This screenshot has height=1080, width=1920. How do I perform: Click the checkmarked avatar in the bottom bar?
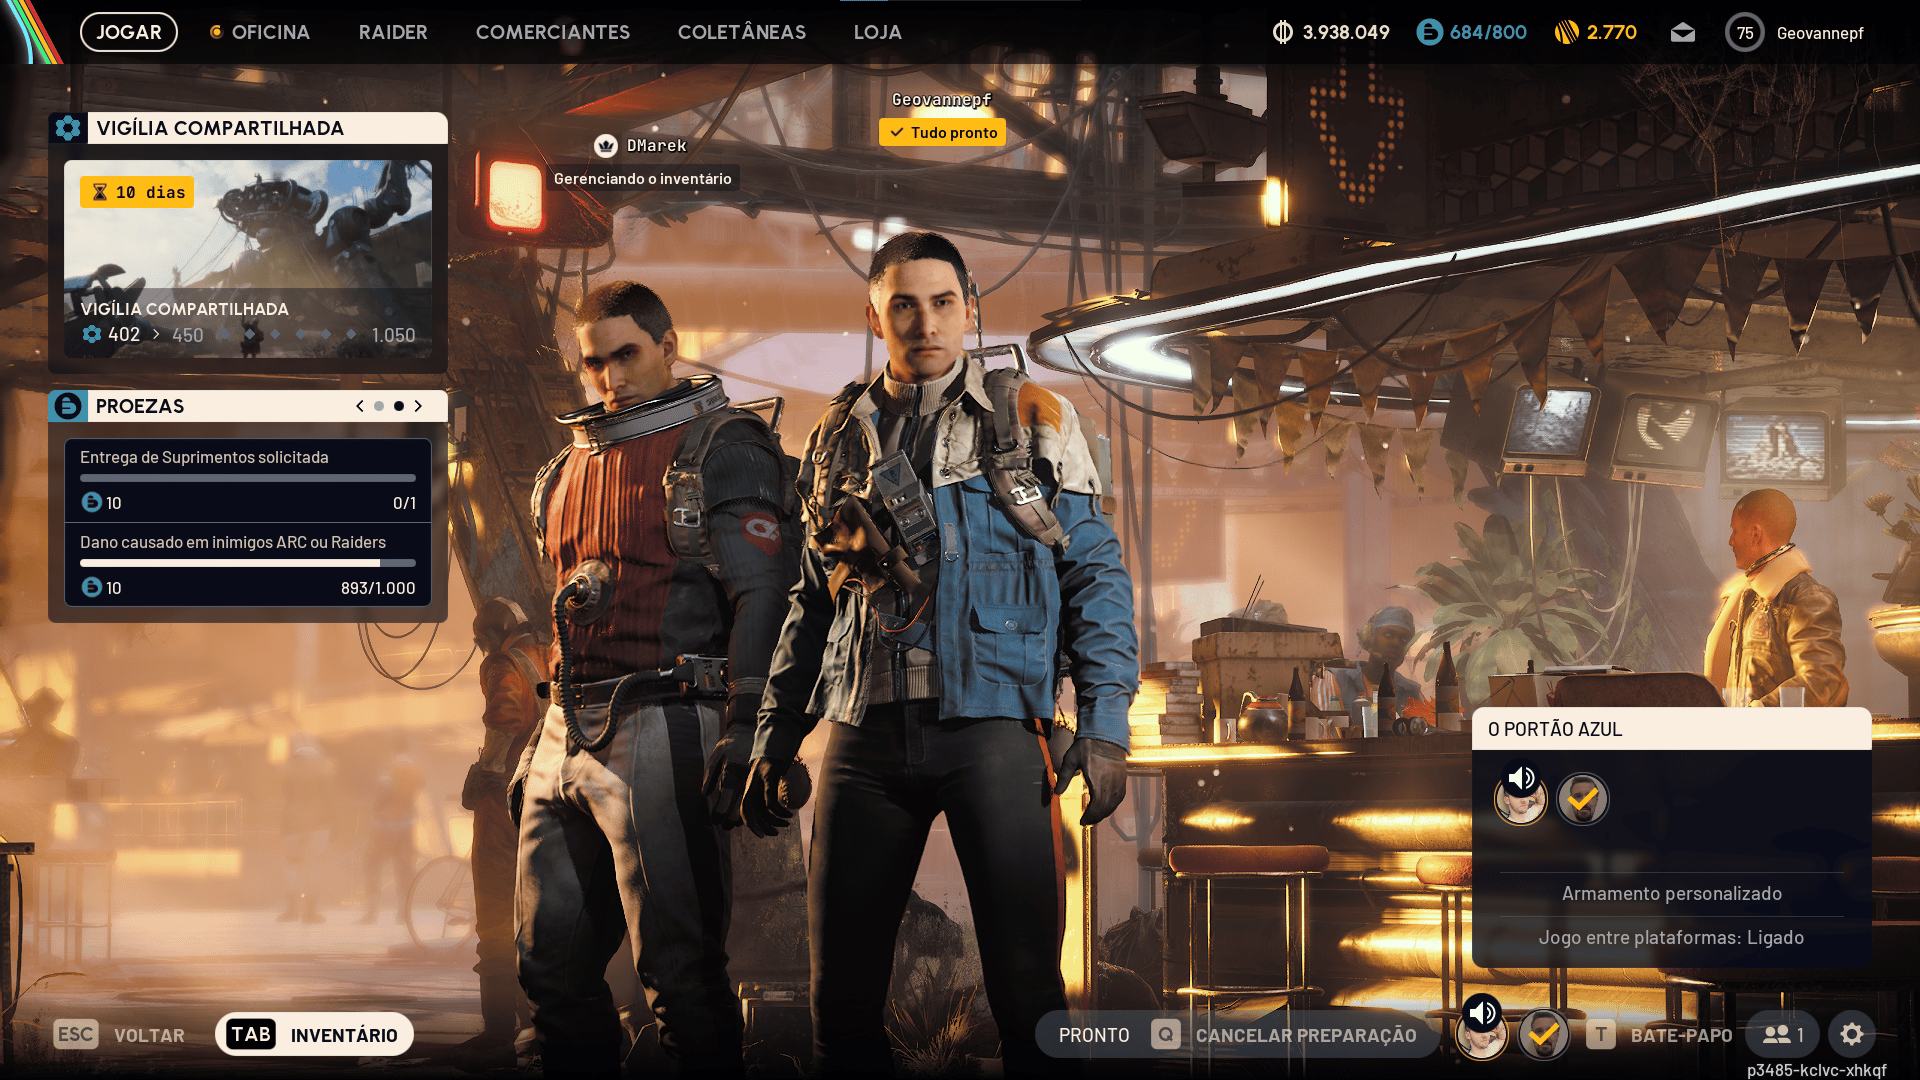1544,1035
